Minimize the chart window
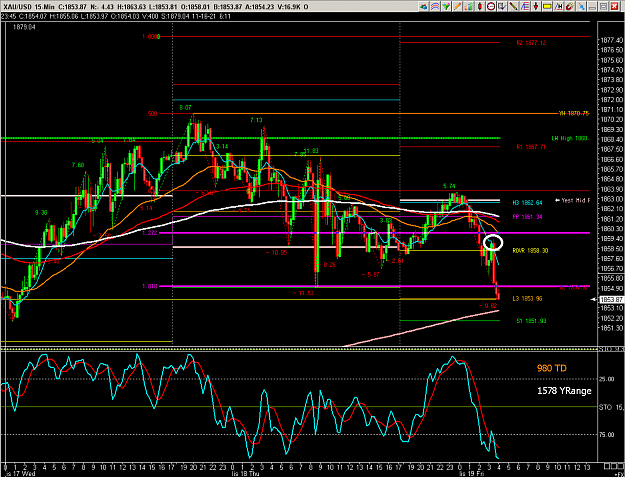This screenshot has height=477, width=625. click(592, 6)
